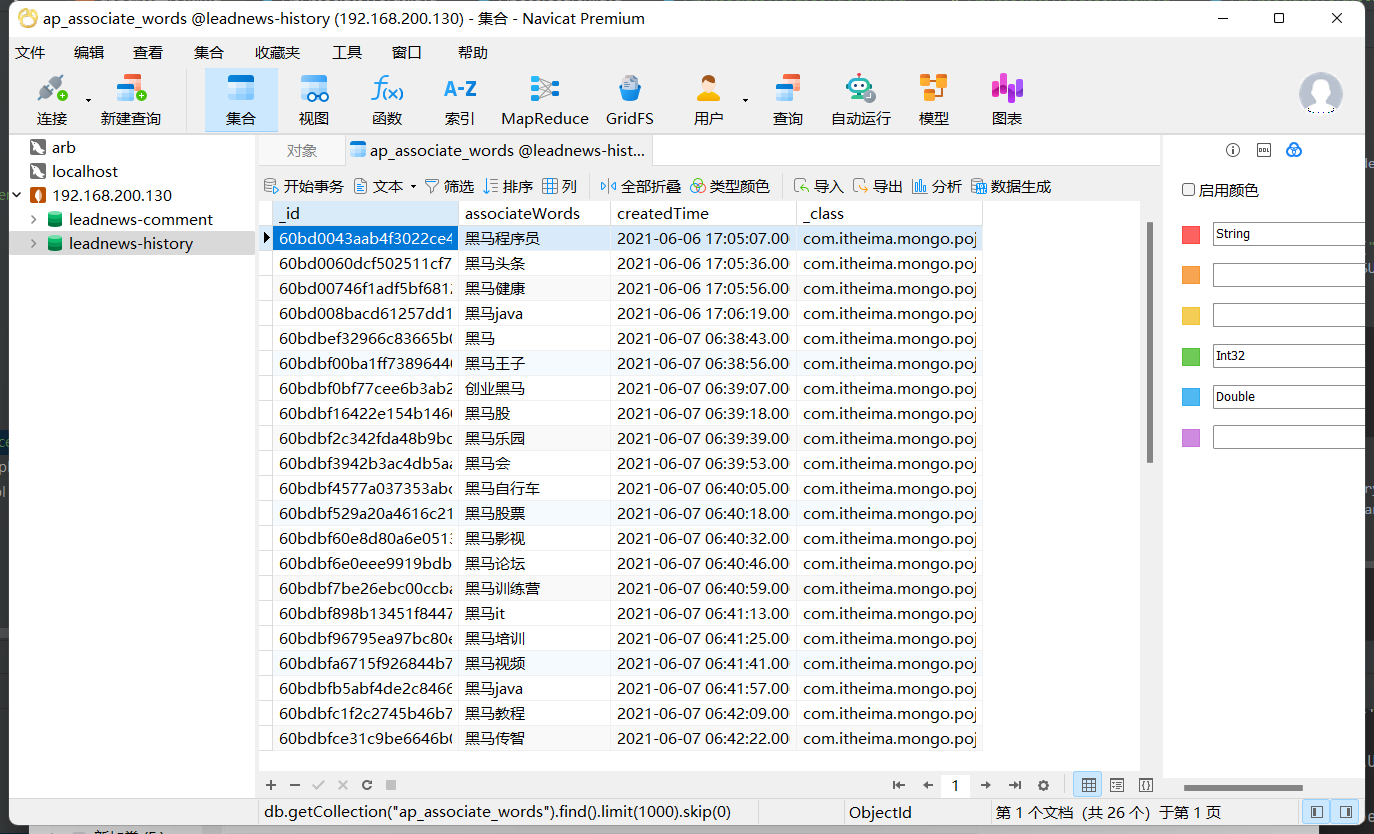Click 分析 (Analyze) toolbar item
This screenshot has width=1374, height=834.
pyautogui.click(x=936, y=186)
